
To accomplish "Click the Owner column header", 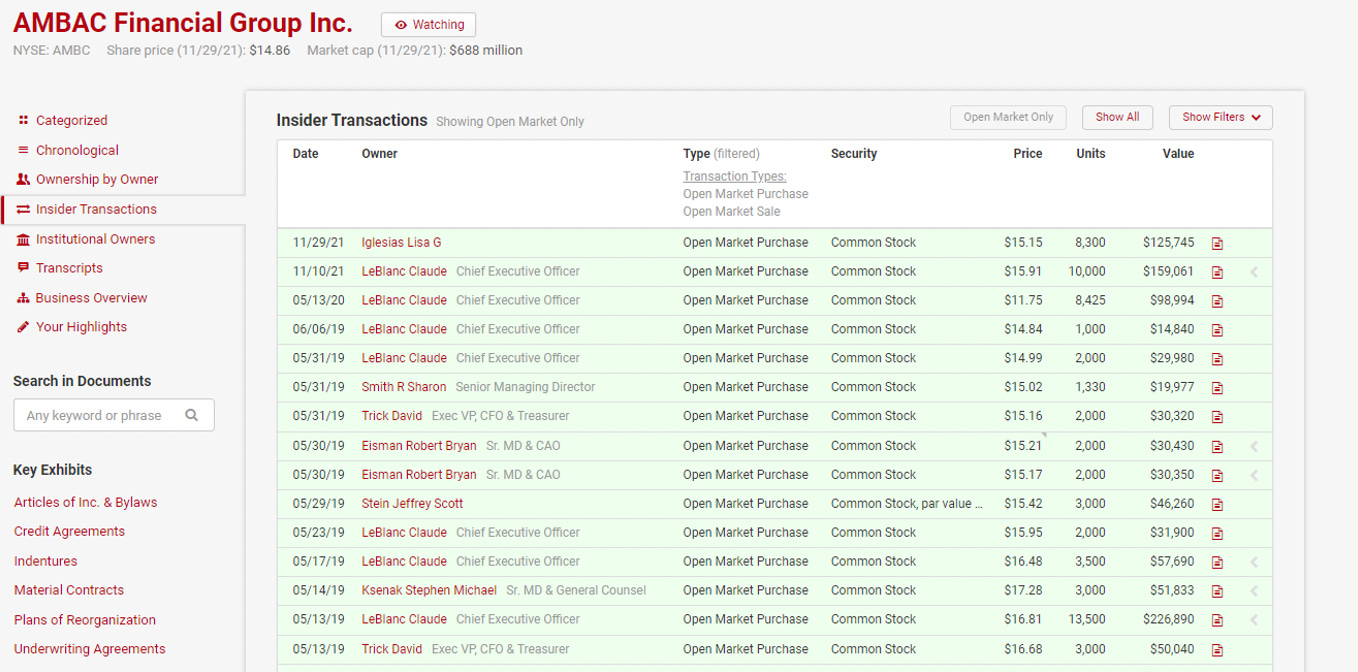I will 379,154.
